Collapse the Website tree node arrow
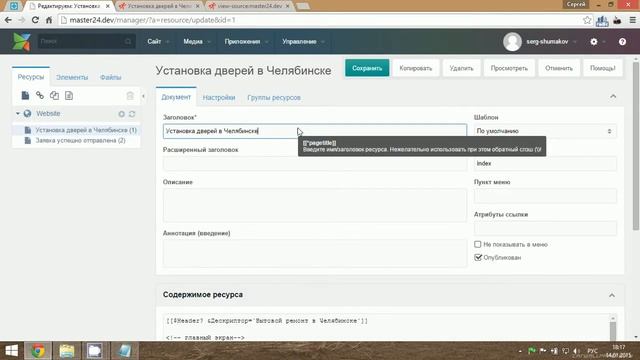 click(18, 113)
